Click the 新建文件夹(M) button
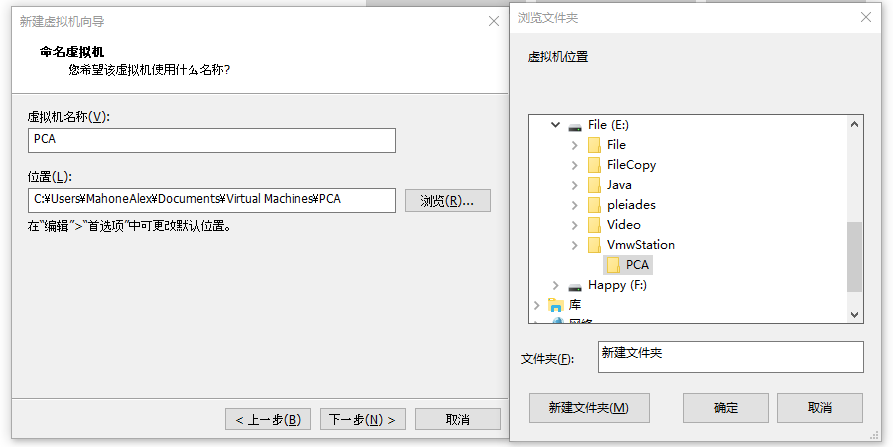This screenshot has height=447, width=893. point(589,408)
